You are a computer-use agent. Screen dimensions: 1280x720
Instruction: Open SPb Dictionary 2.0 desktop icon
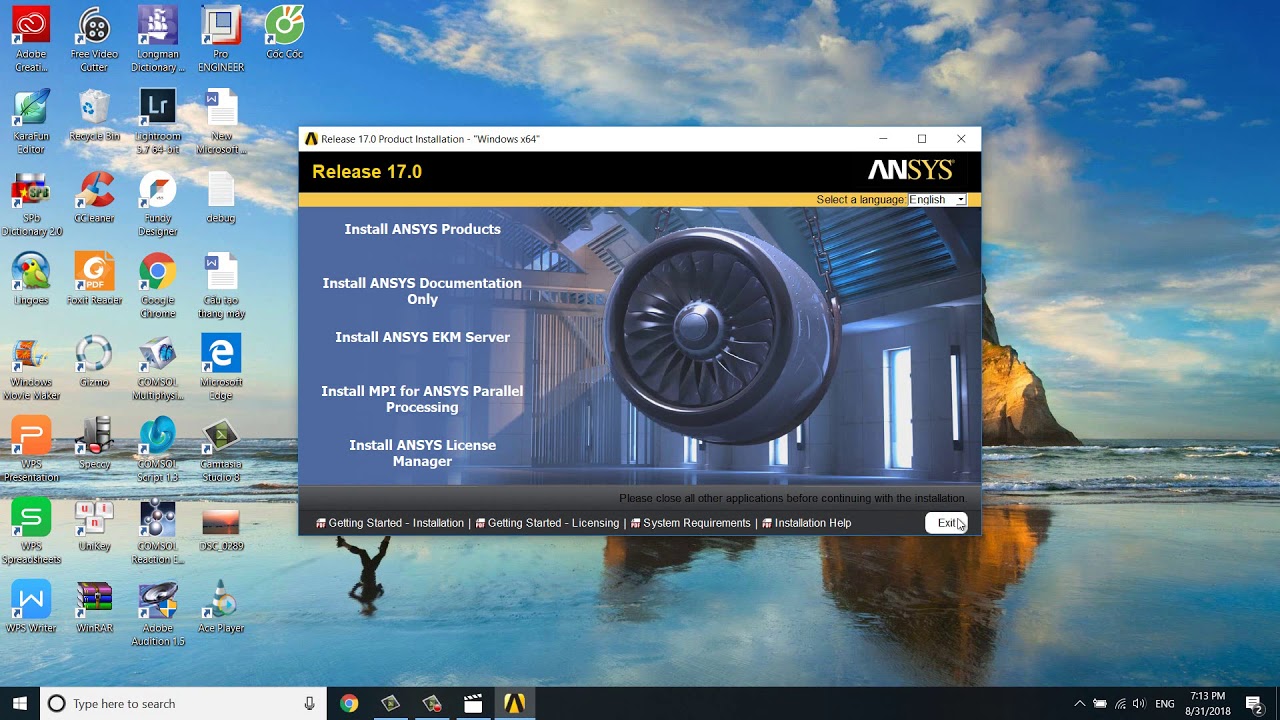[31, 203]
